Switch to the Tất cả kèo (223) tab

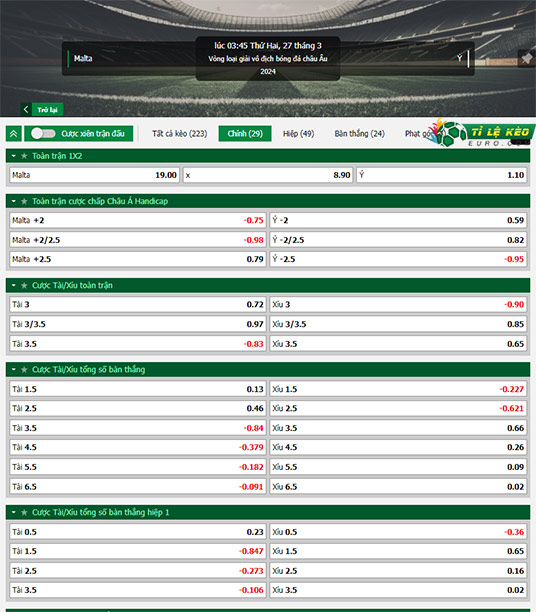180,133
